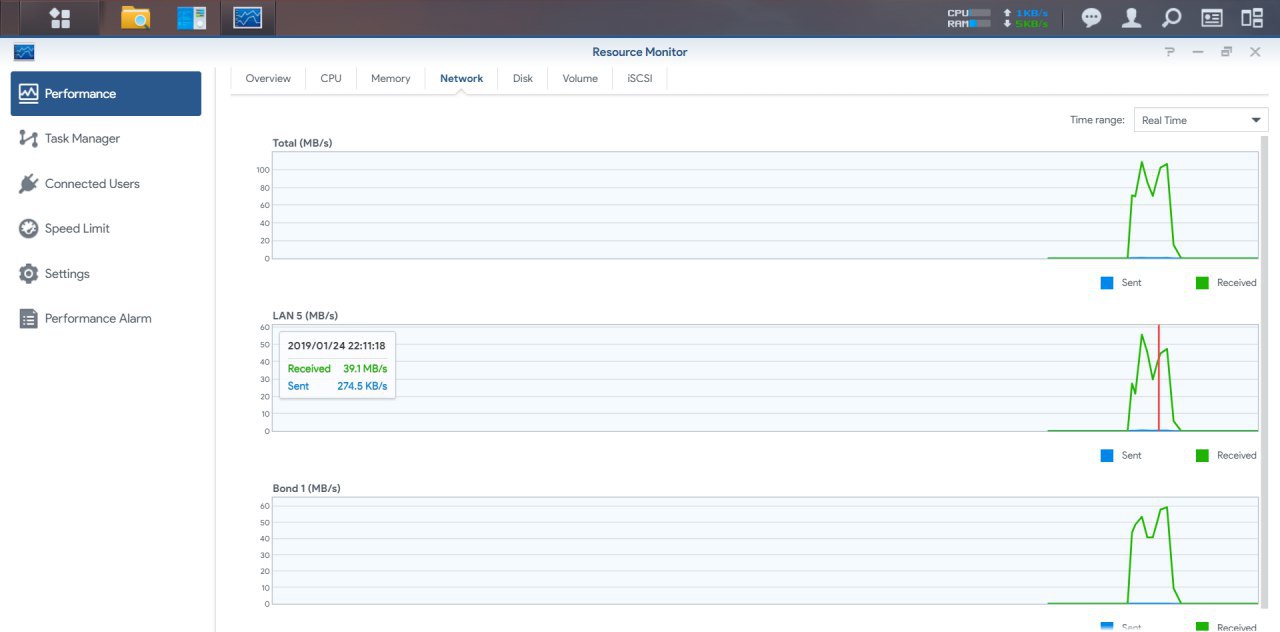Viewport: 1280px width, 632px height.
Task: Toggle Received series in Total chart legend
Action: [1226, 283]
